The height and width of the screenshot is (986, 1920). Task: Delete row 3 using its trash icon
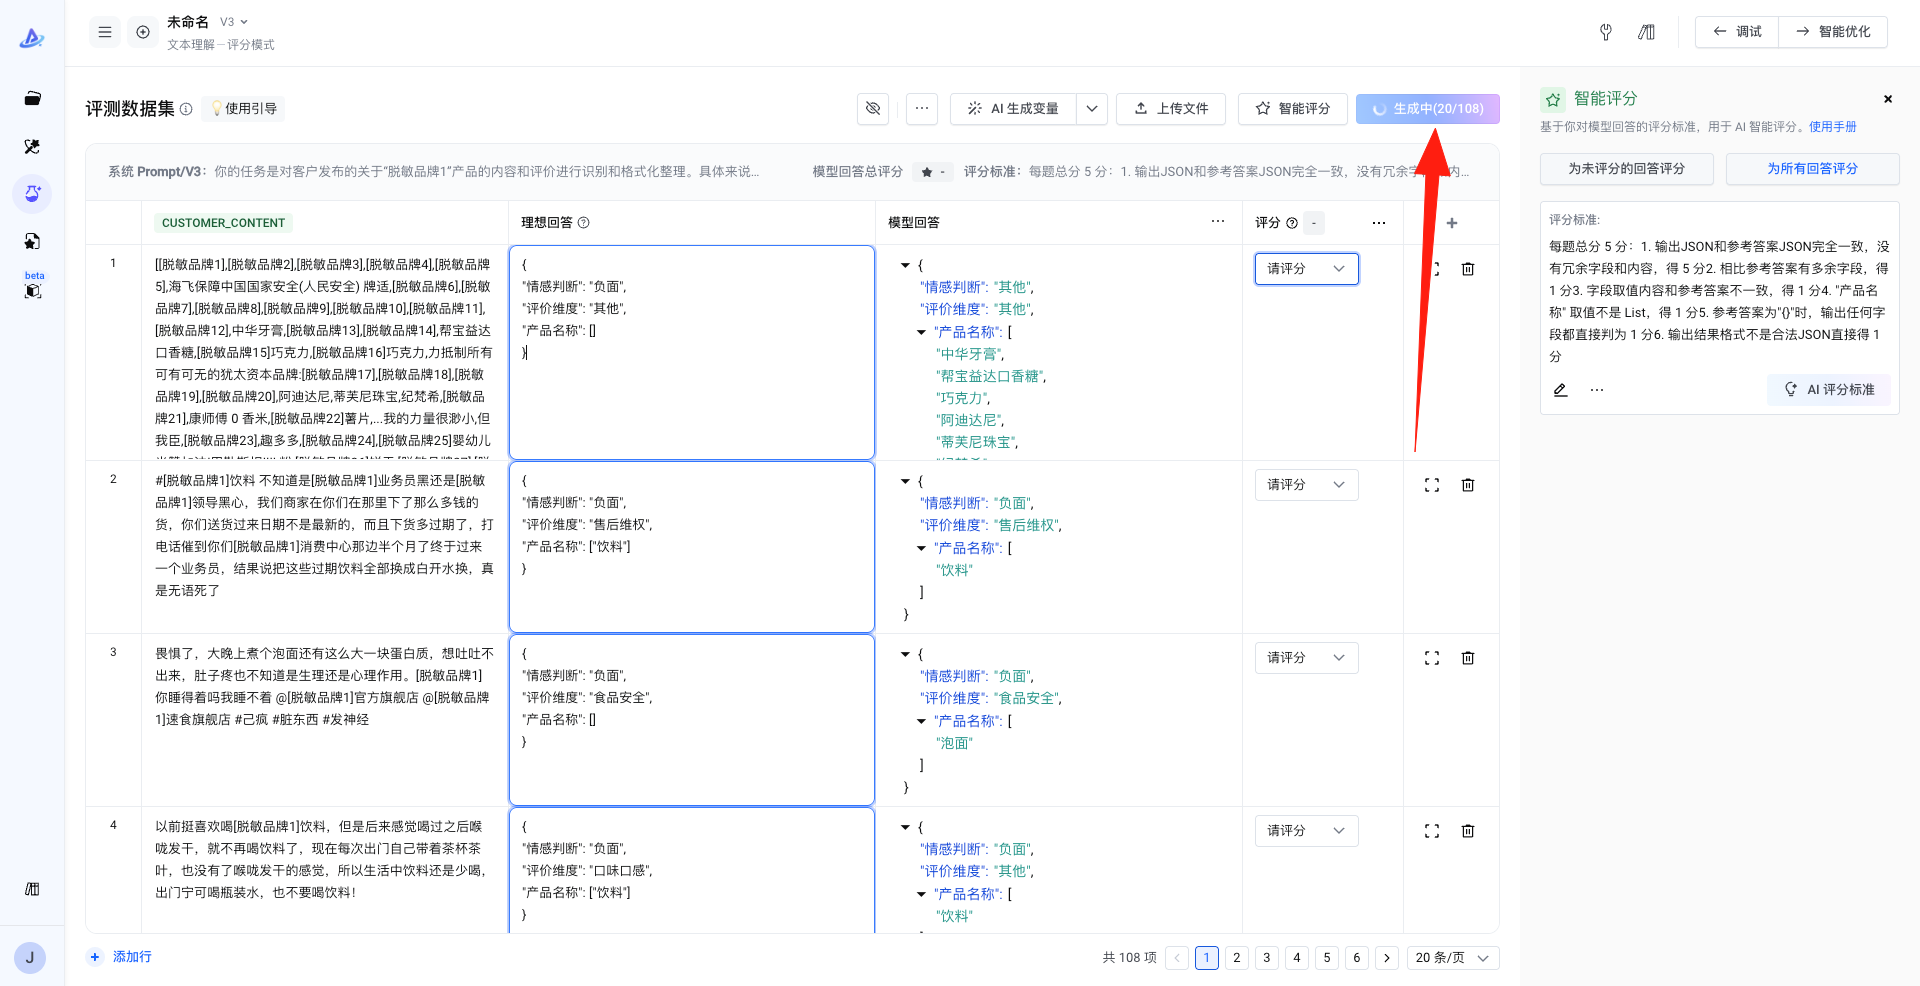pos(1468,658)
